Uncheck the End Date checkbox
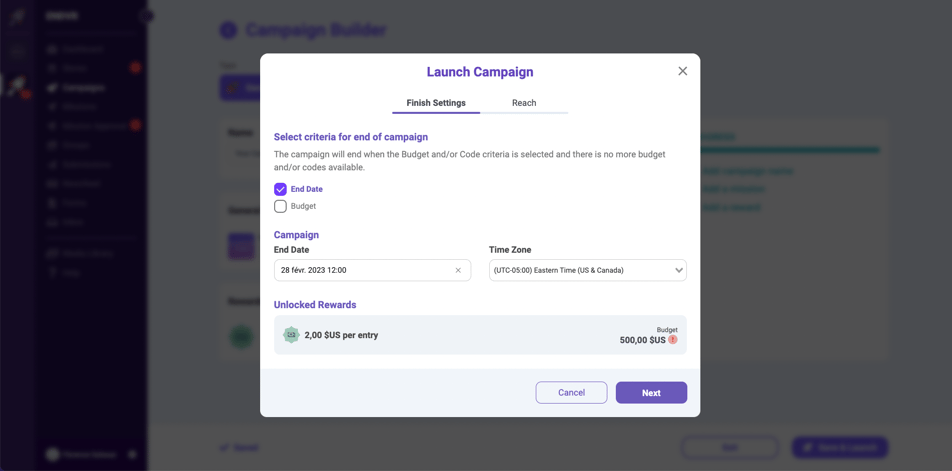The width and height of the screenshot is (952, 471). click(x=280, y=189)
